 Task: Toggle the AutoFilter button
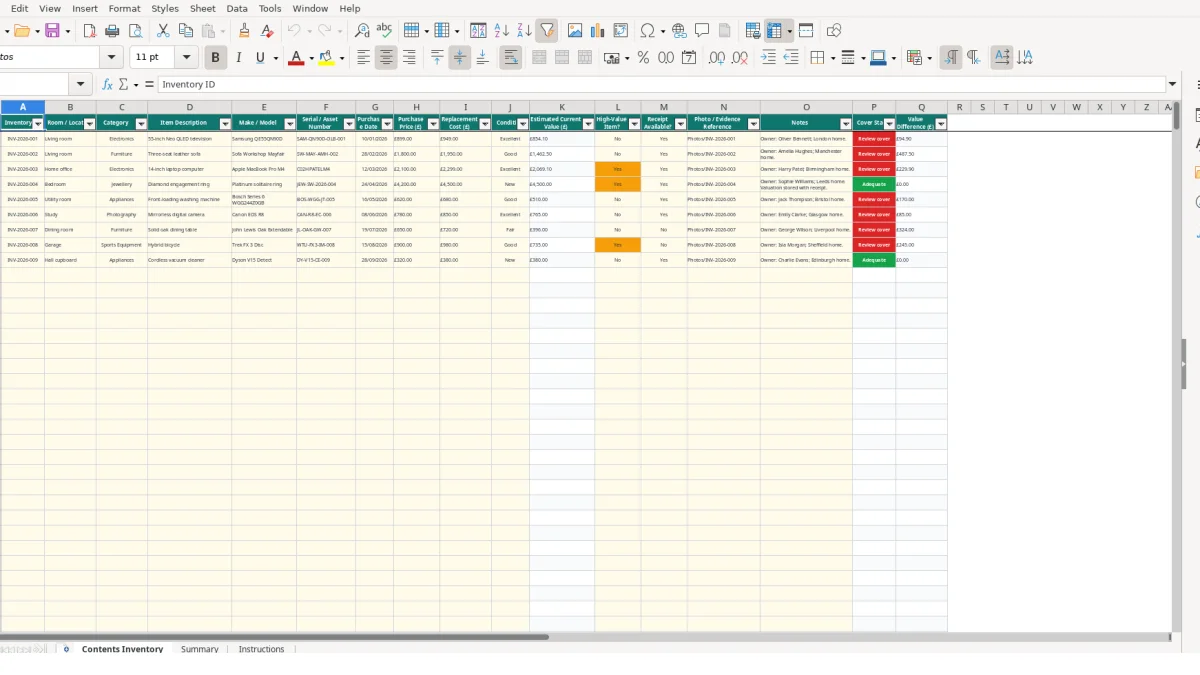click(x=547, y=31)
